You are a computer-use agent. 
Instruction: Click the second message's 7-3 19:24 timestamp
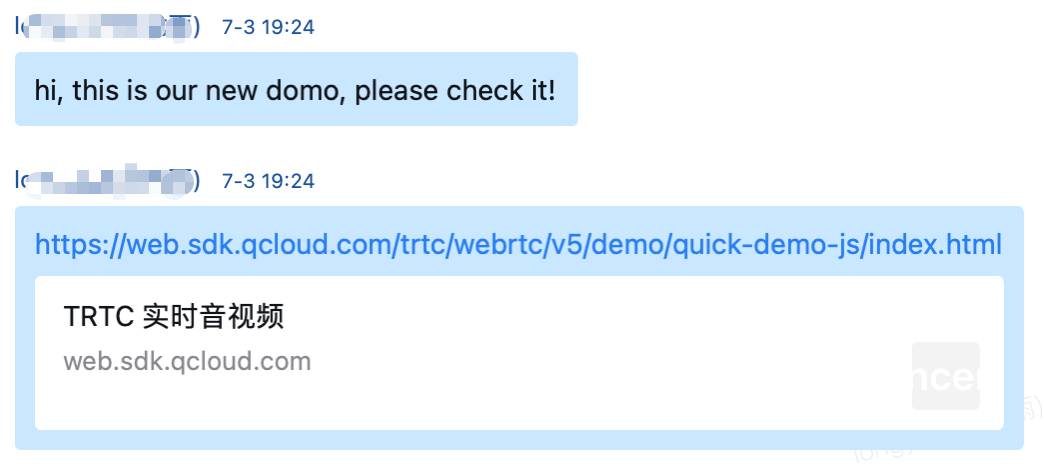click(x=268, y=180)
